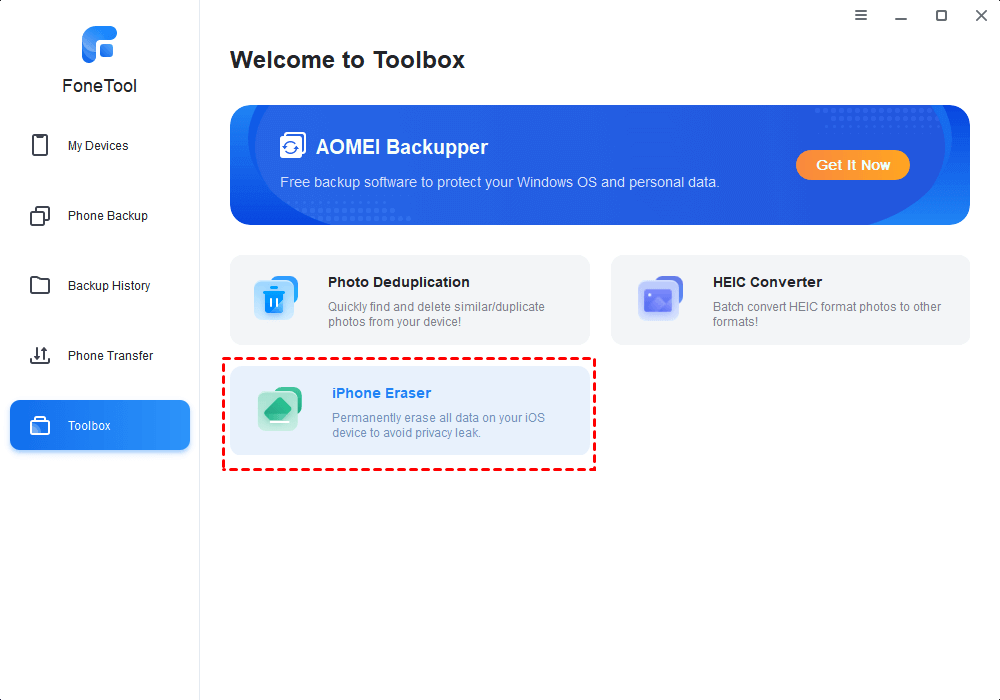Click the Toolbox briefcase icon
Viewport: 1000px width, 700px height.
(40, 426)
